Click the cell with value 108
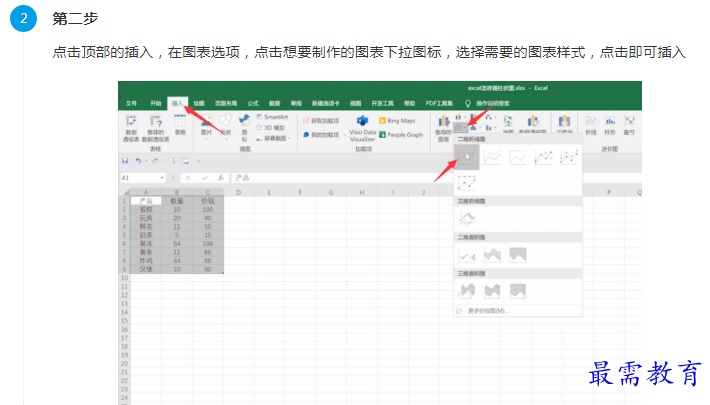Screen dimensions: 710x405 [x=207, y=243]
